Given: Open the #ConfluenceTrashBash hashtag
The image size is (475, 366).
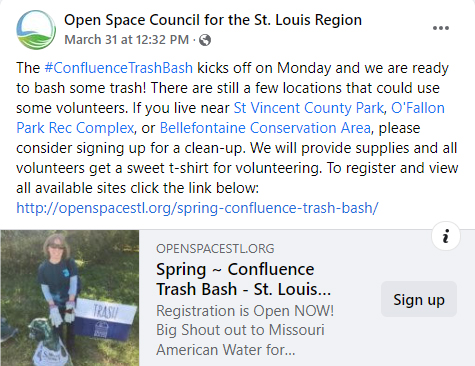Looking at the screenshot, I should [119, 68].
